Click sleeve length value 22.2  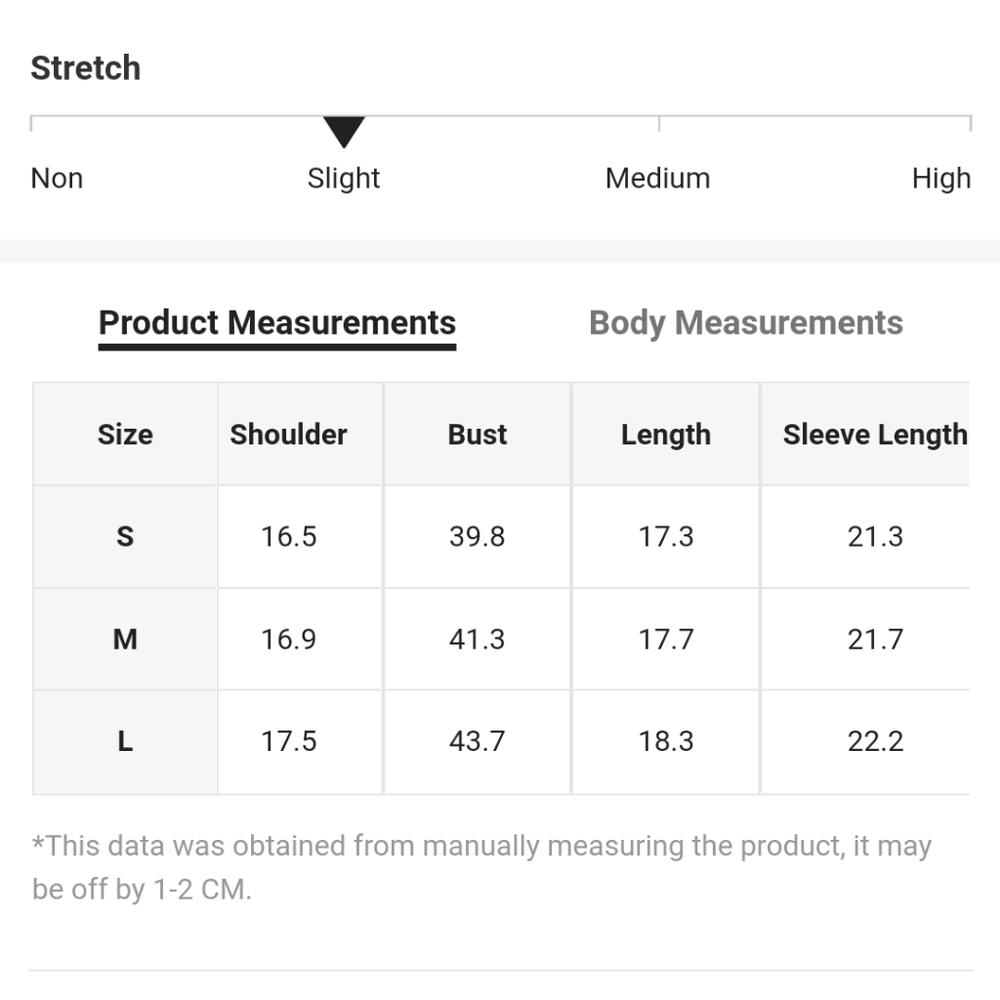pos(875,741)
